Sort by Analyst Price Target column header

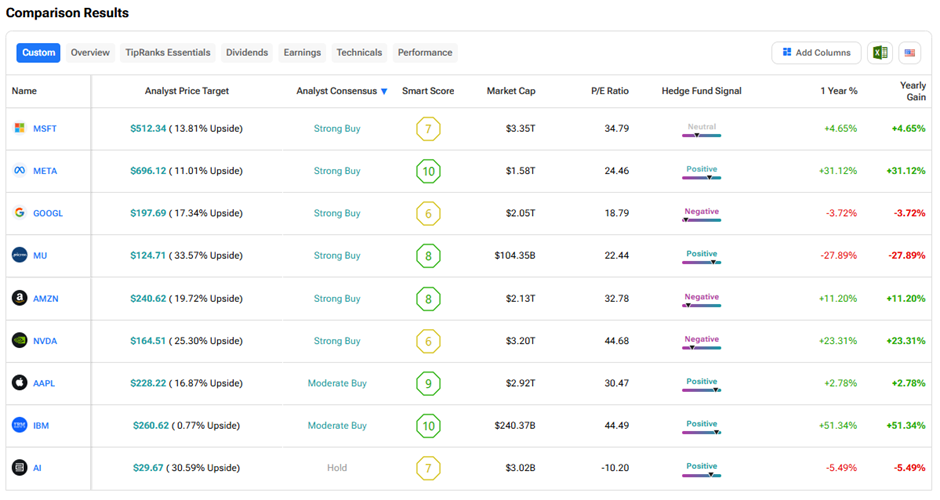pos(186,91)
